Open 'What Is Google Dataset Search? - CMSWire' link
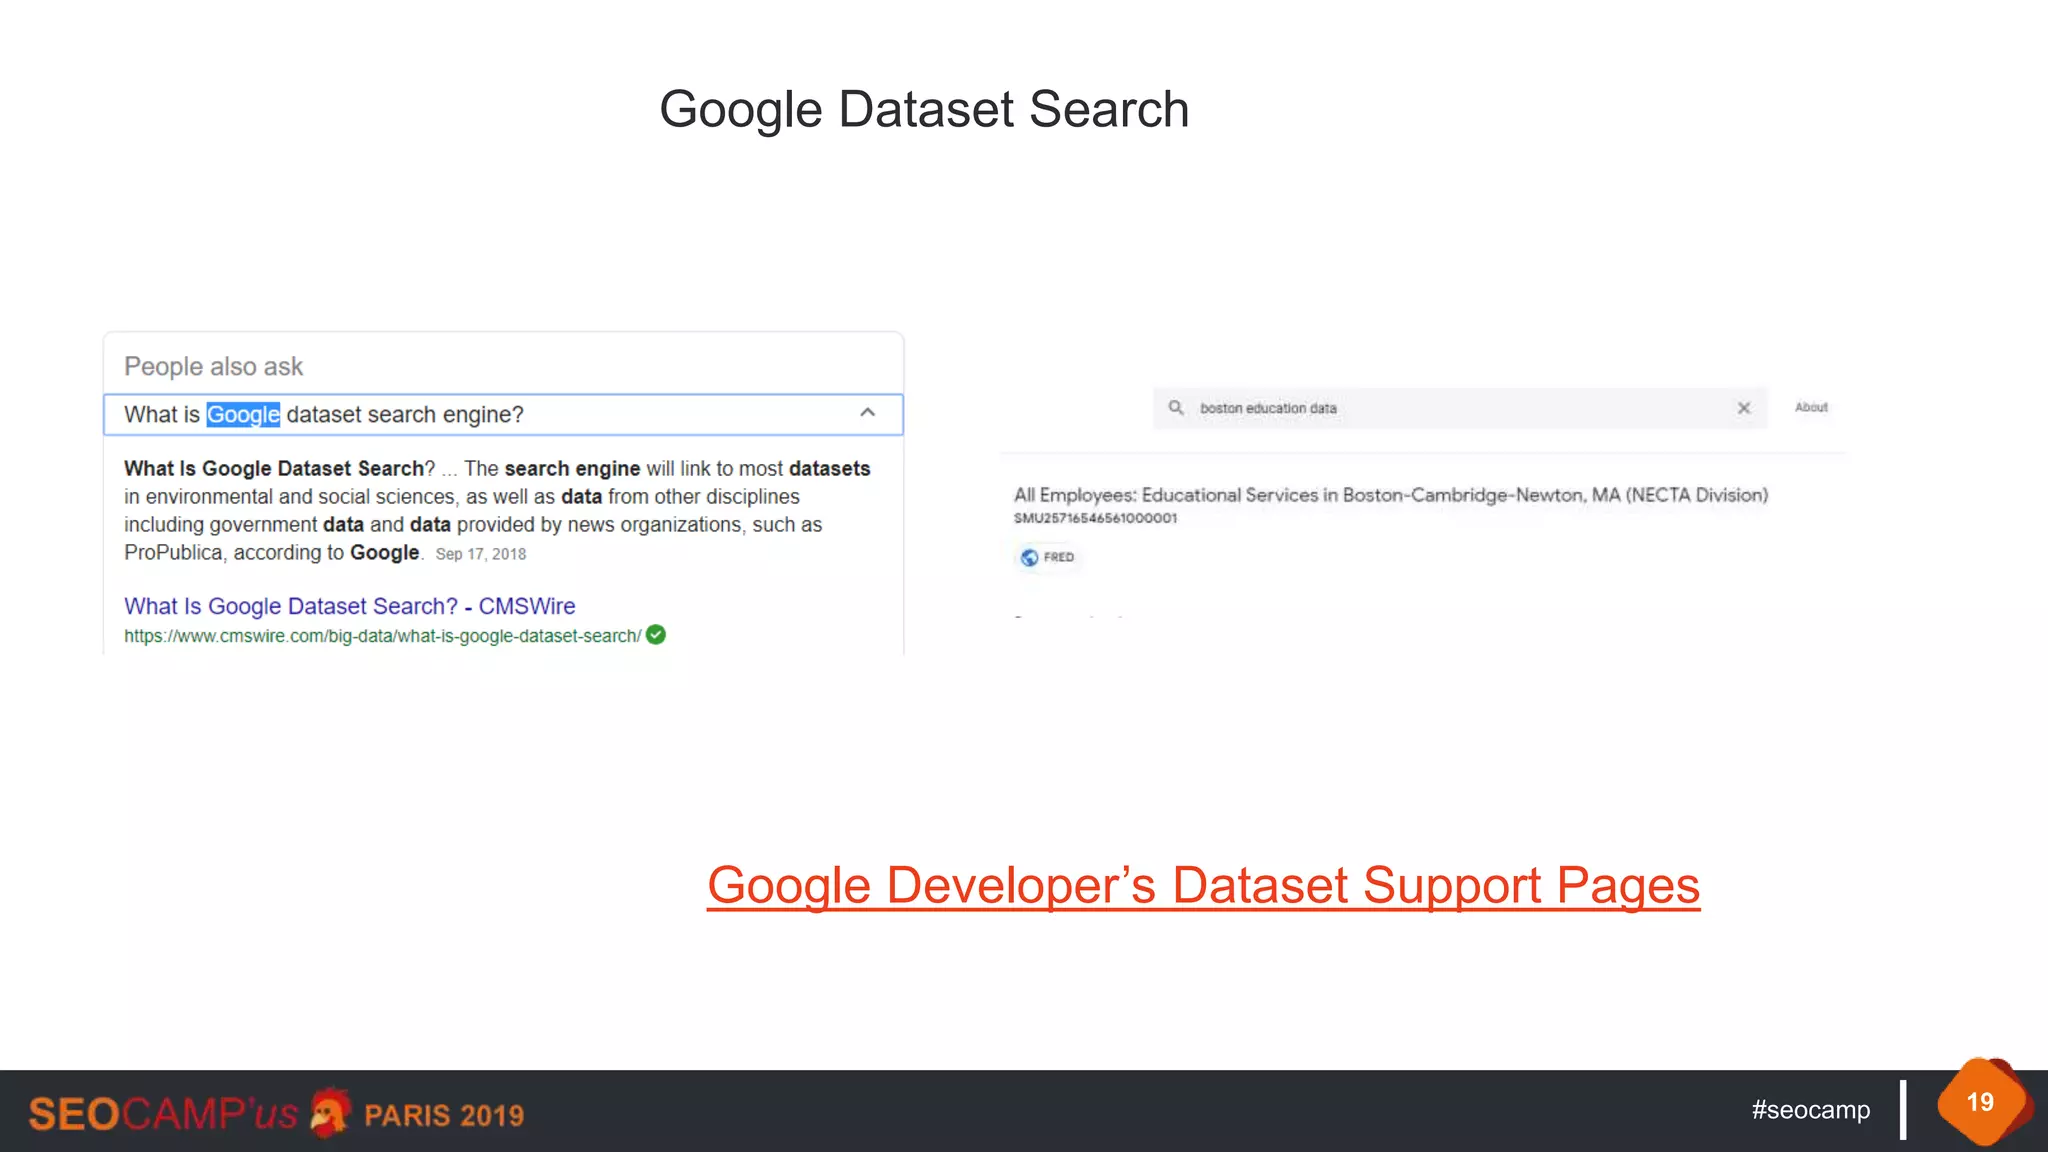 pos(349,606)
